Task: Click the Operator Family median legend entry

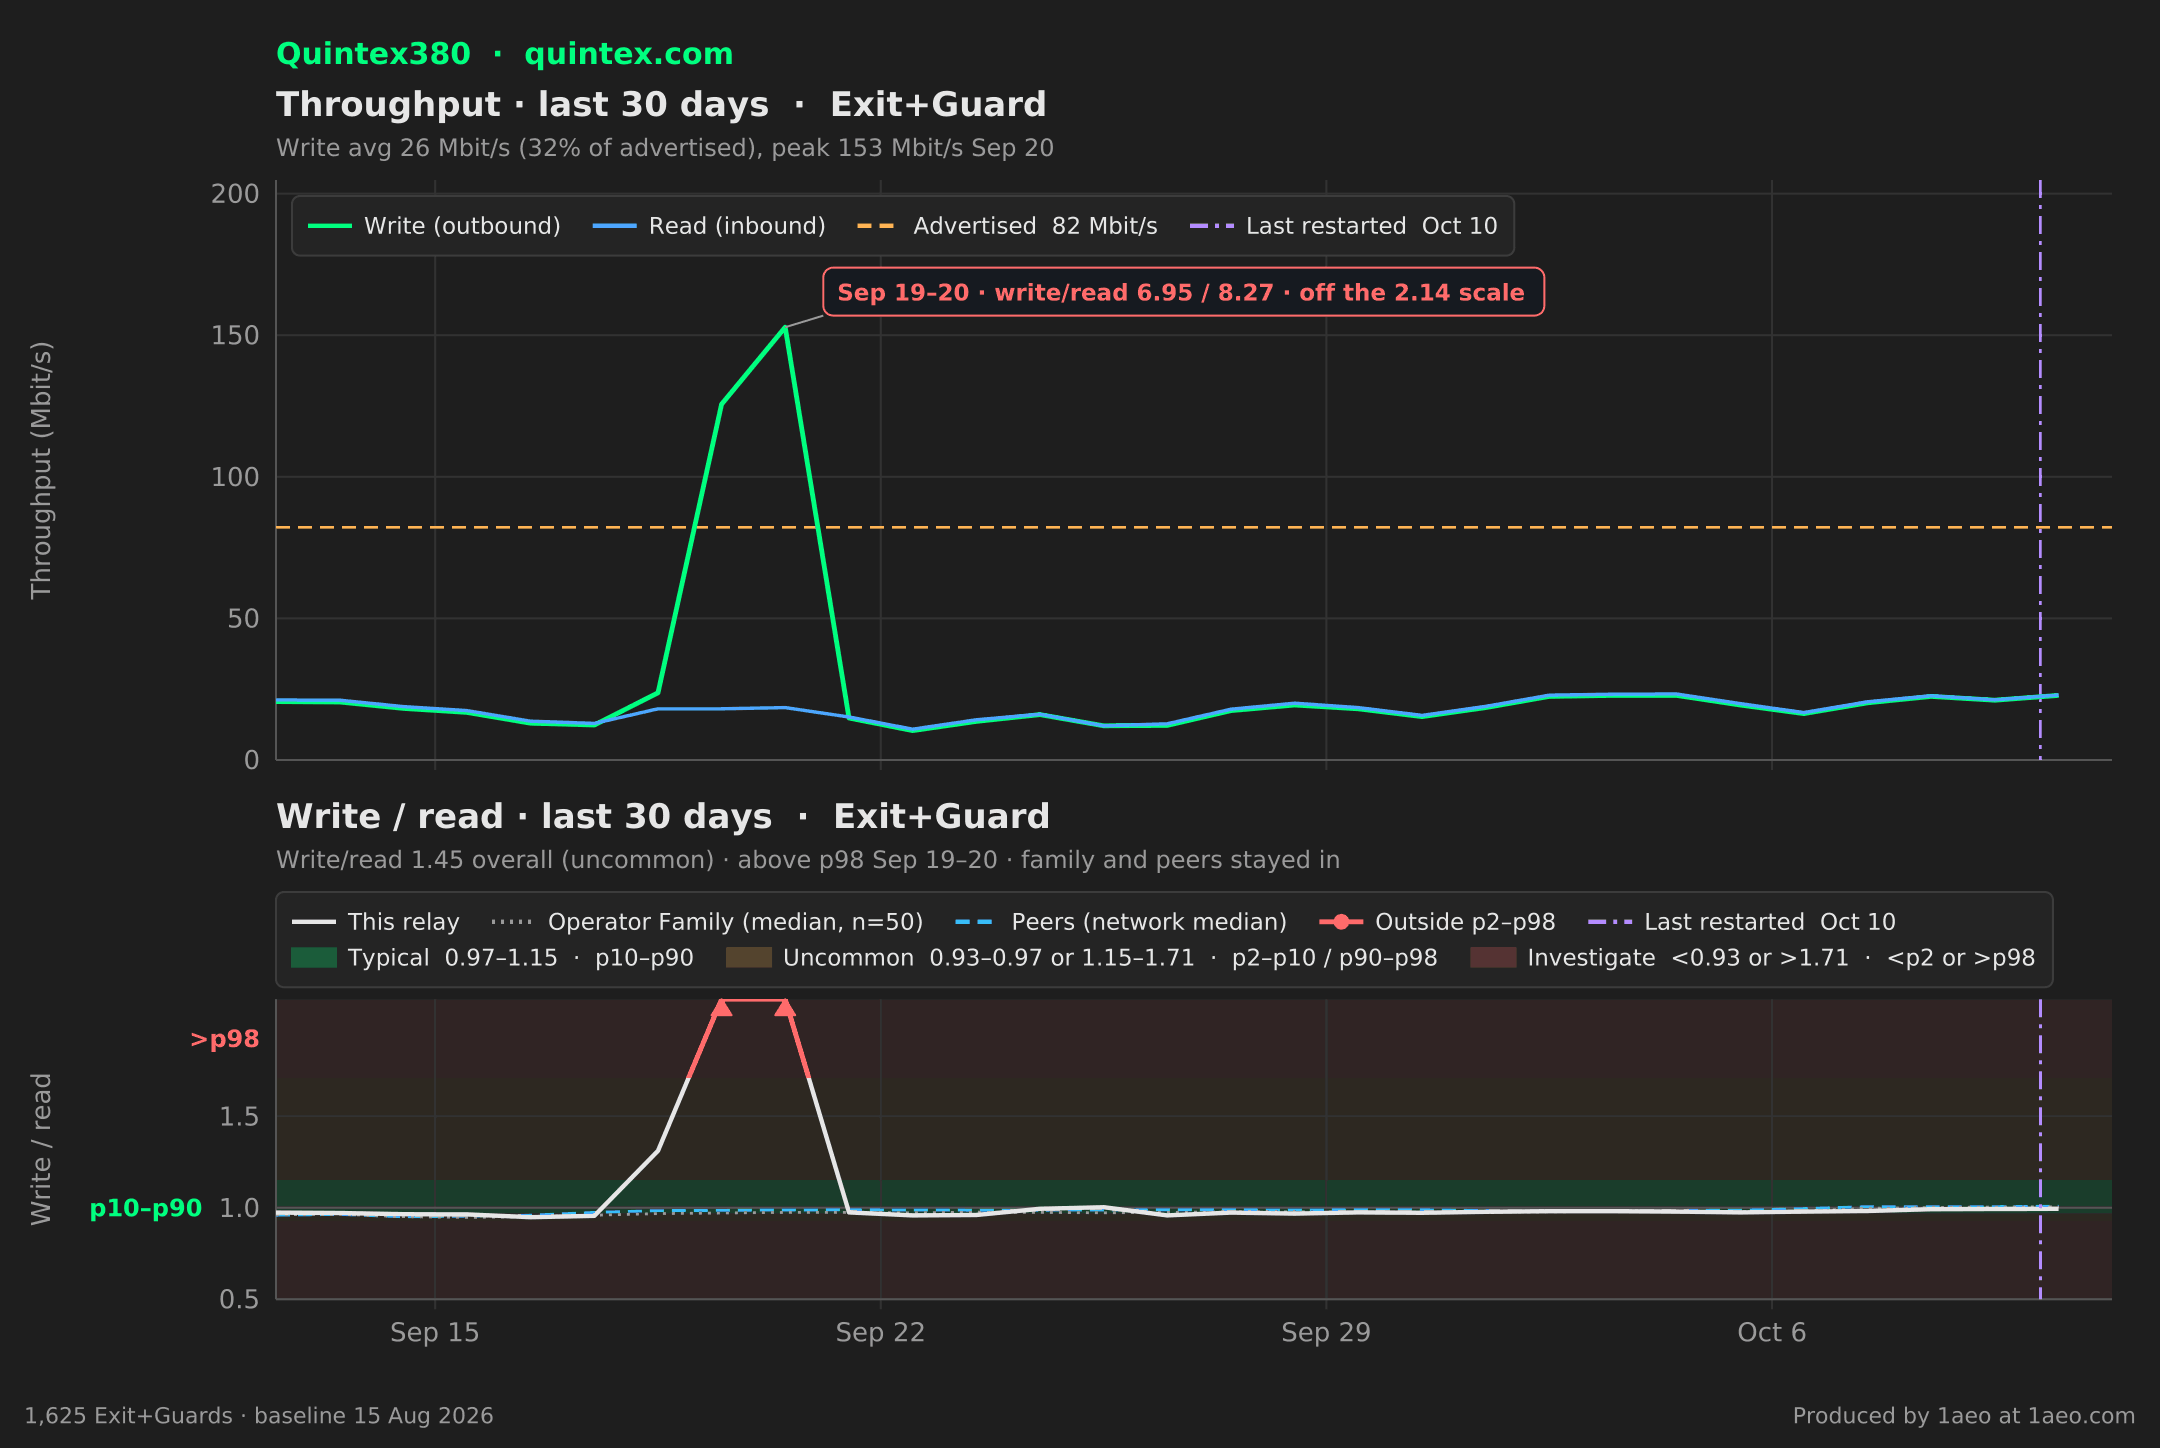Action: (707, 922)
